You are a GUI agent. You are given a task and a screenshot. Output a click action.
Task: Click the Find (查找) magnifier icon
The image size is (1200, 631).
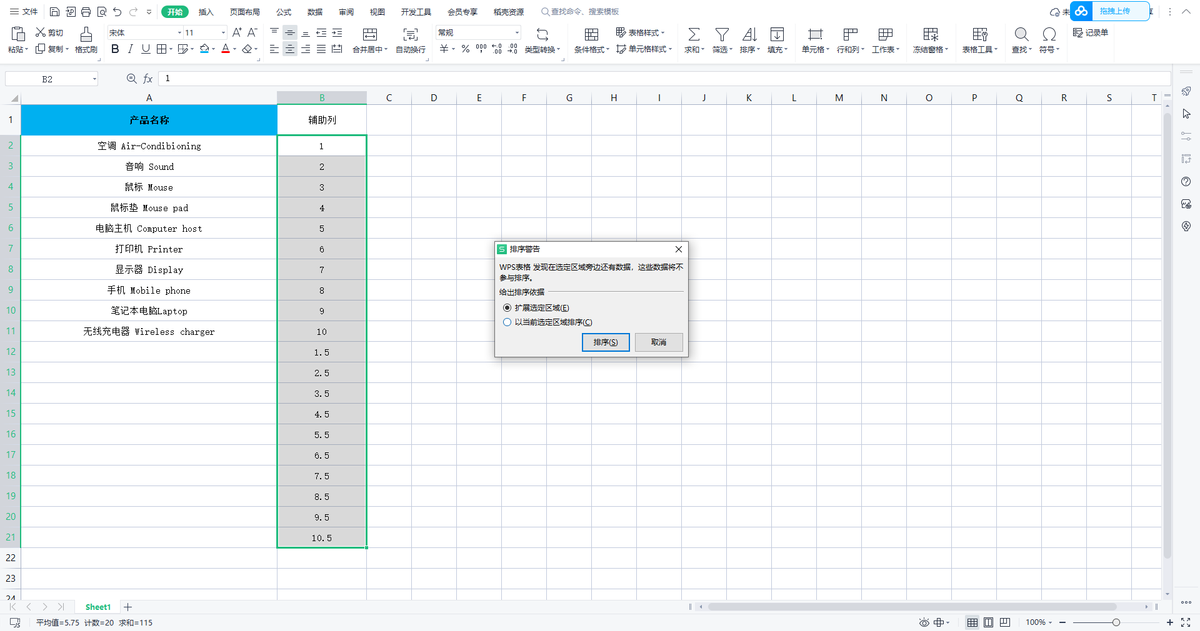point(1021,34)
